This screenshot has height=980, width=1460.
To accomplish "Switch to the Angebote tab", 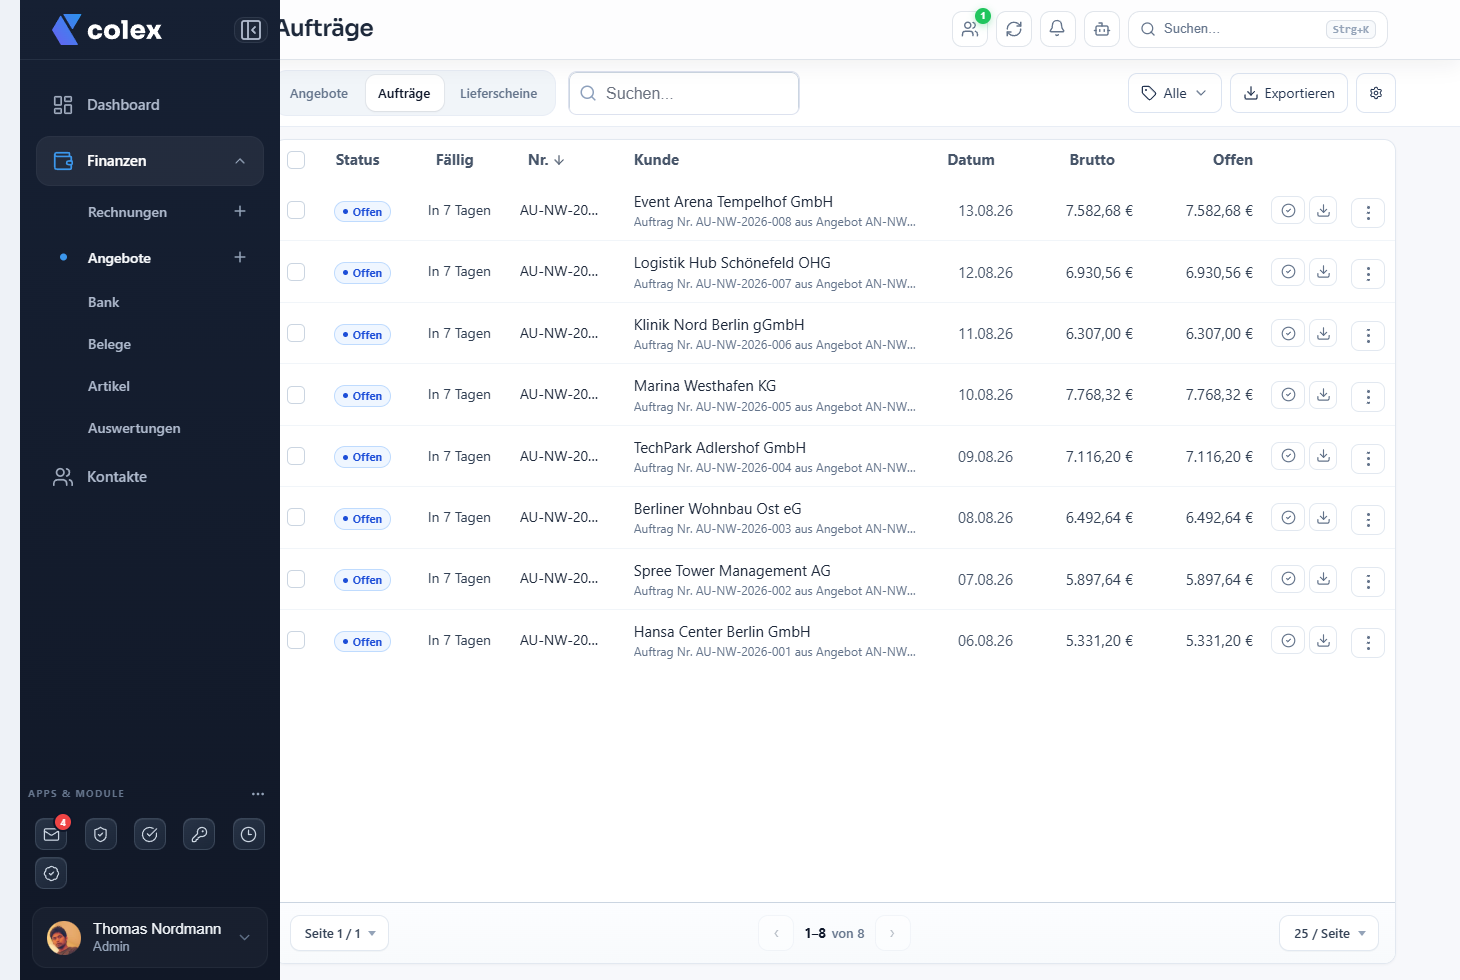I will coord(319,93).
